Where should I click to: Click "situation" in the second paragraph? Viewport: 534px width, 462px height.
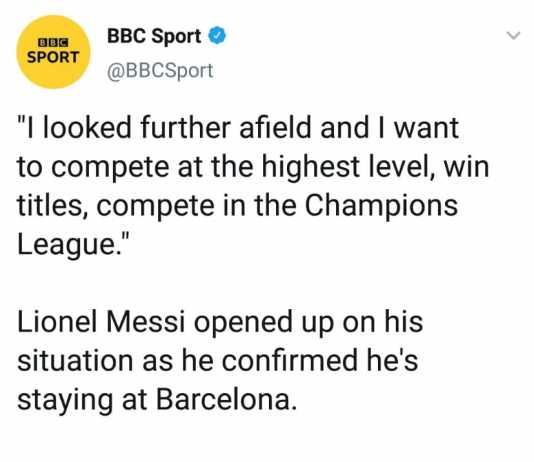coord(75,360)
